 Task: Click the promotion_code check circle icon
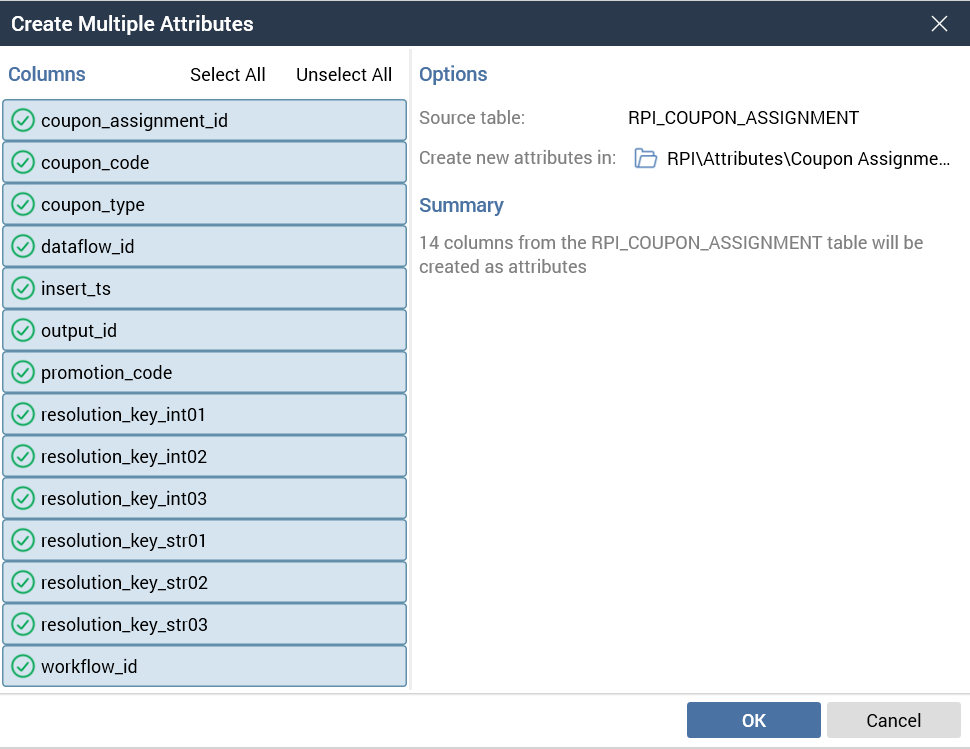click(23, 373)
